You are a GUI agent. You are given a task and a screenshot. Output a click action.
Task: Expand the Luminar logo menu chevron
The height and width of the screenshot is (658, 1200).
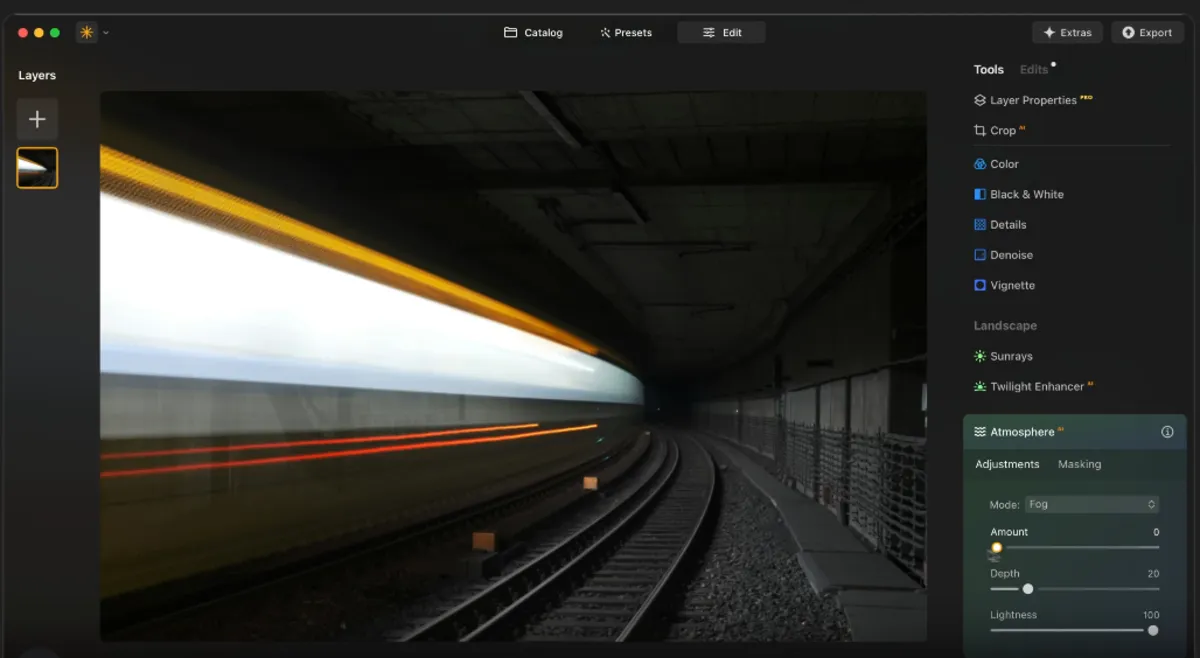[106, 33]
